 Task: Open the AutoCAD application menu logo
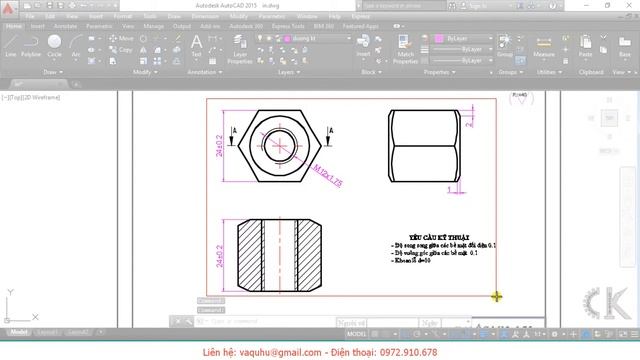tap(9, 8)
